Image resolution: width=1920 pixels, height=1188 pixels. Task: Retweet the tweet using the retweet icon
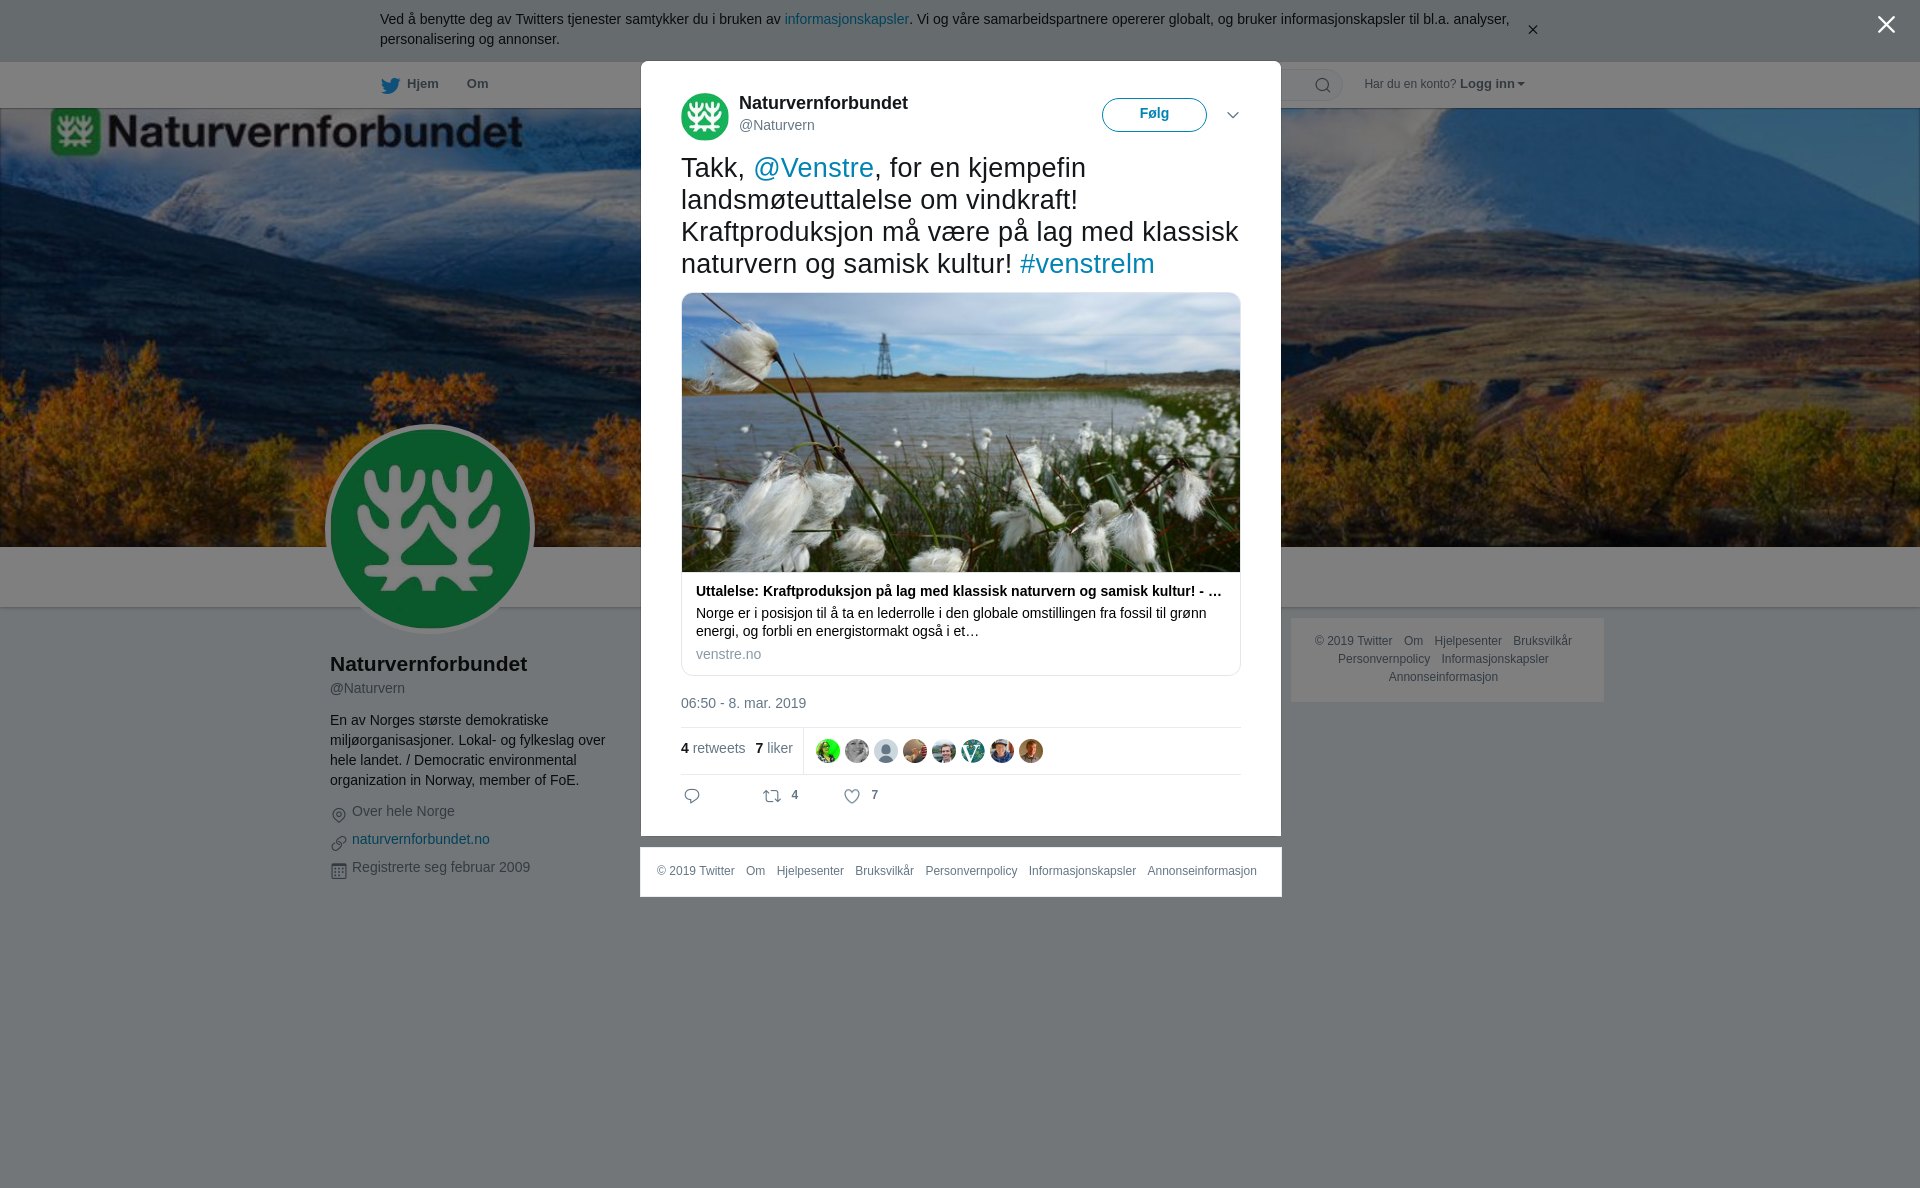point(772,796)
